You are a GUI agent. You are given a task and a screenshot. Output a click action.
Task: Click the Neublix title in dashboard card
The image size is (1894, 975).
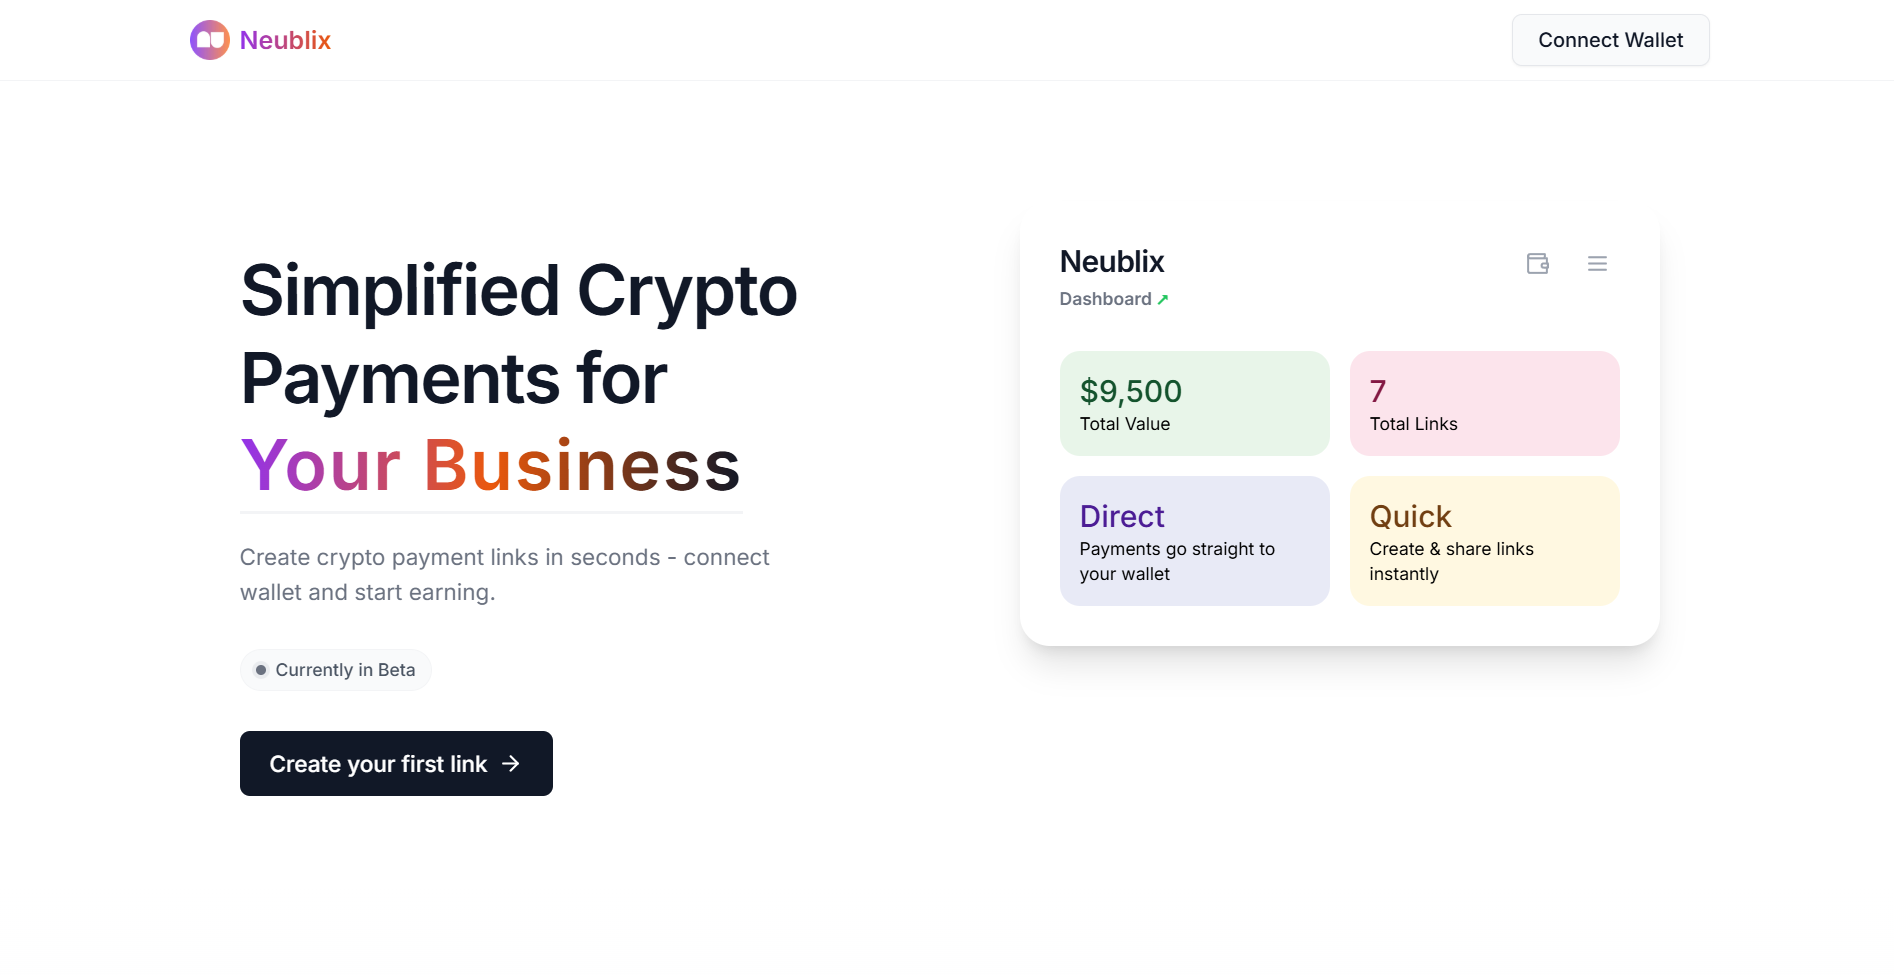coord(1112,262)
